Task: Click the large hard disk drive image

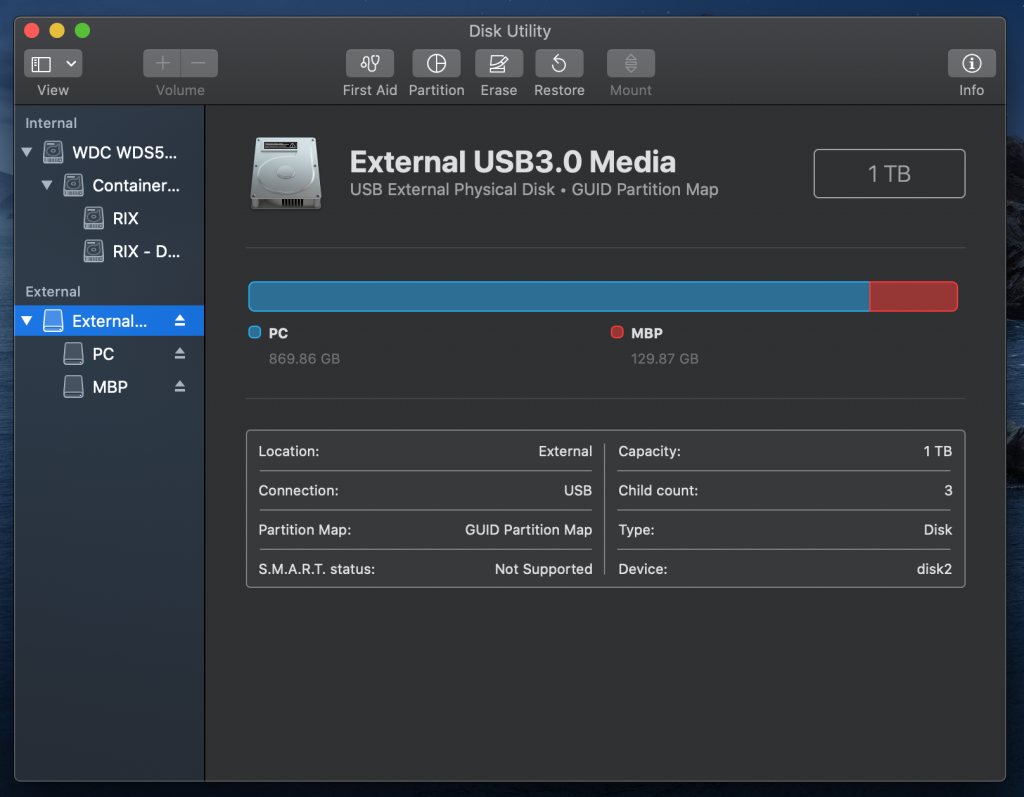Action: (x=286, y=173)
